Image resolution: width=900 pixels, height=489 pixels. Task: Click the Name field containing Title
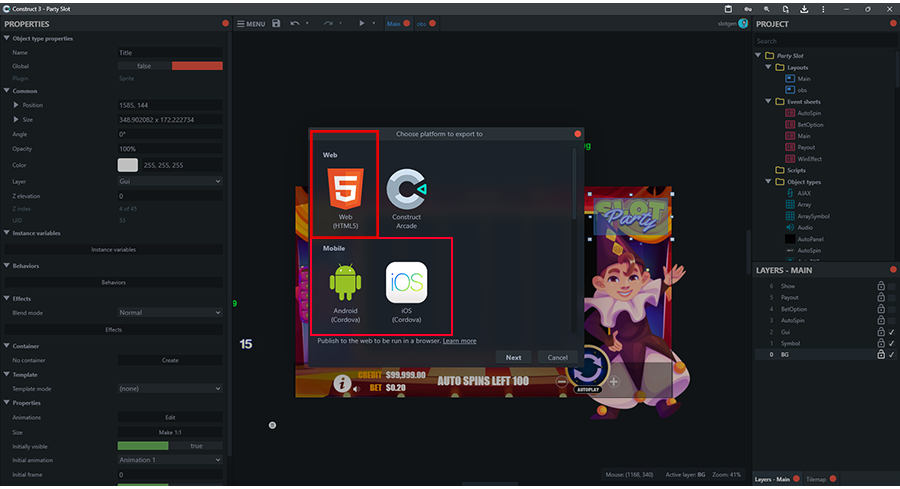coord(170,52)
